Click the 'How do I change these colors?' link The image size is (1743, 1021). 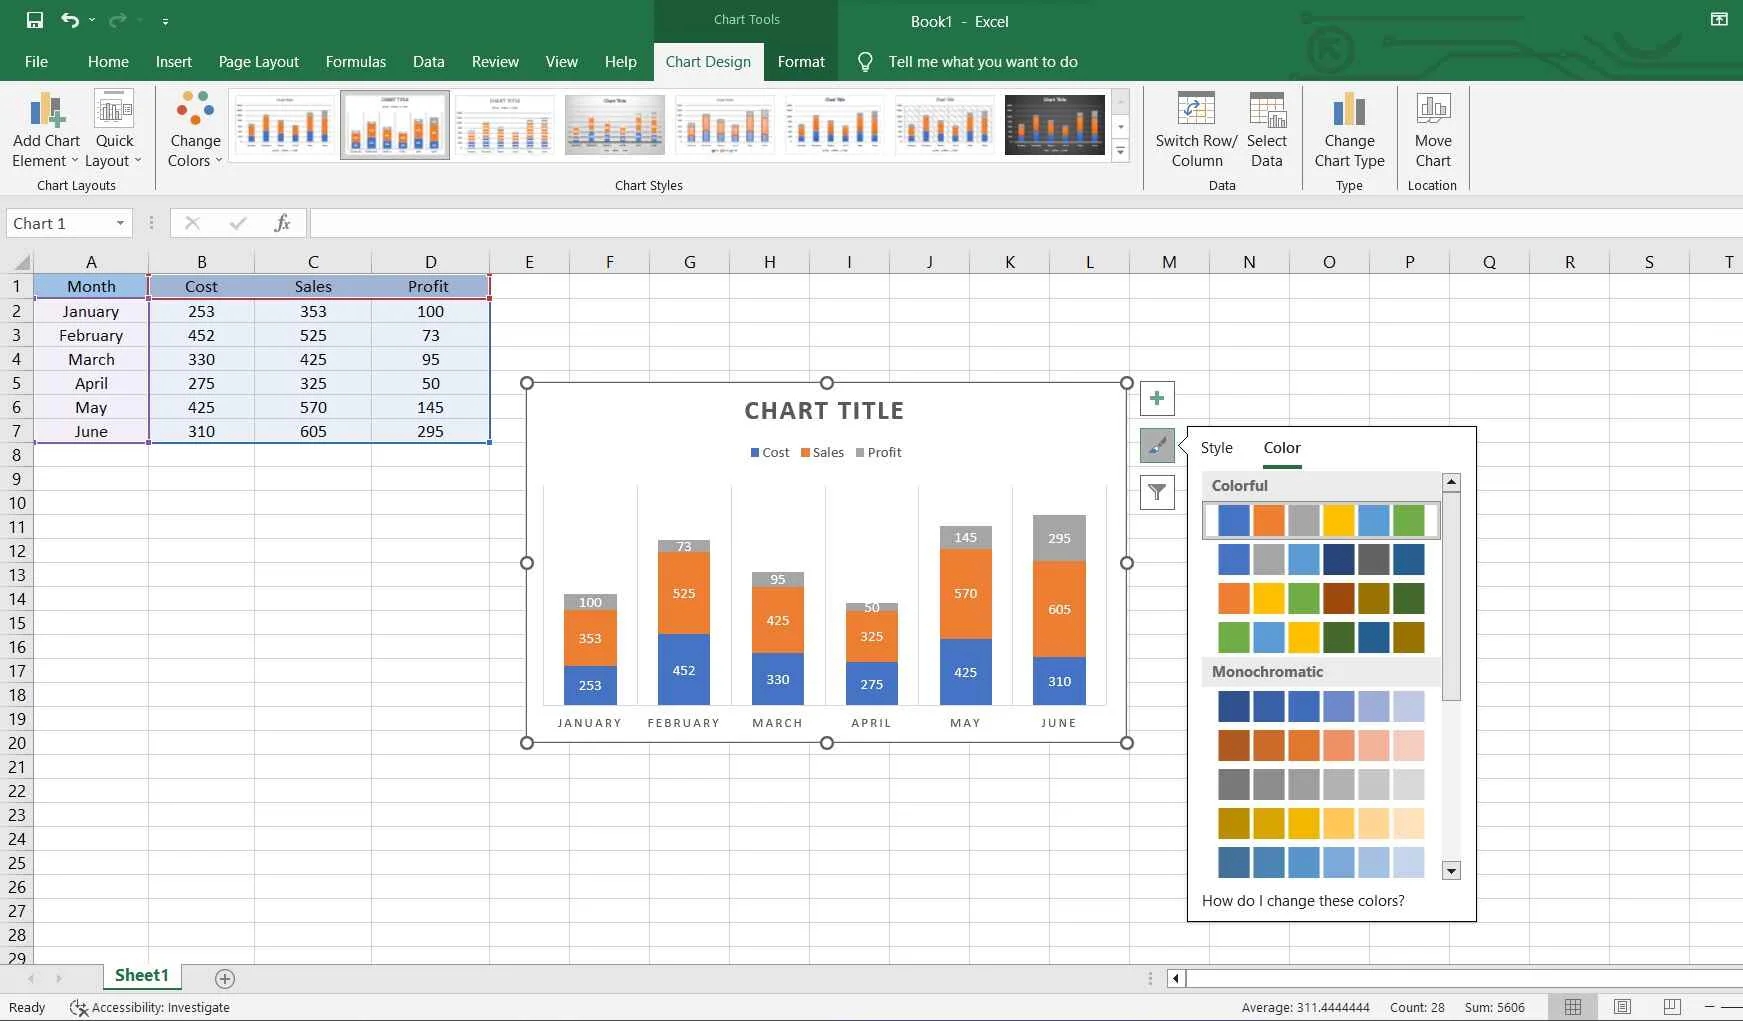[x=1303, y=900]
